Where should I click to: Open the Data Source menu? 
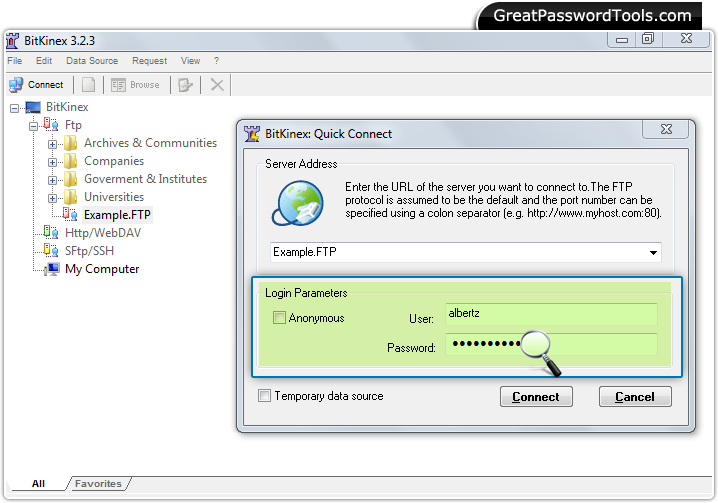pos(92,60)
